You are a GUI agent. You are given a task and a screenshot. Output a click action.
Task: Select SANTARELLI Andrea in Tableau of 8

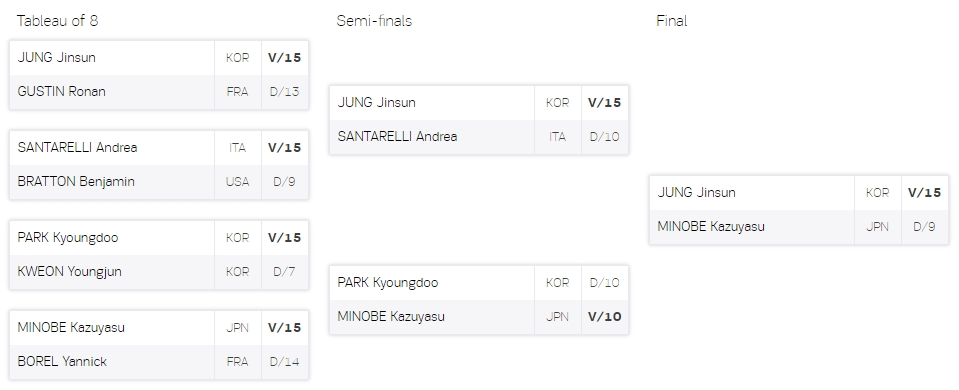click(77, 147)
